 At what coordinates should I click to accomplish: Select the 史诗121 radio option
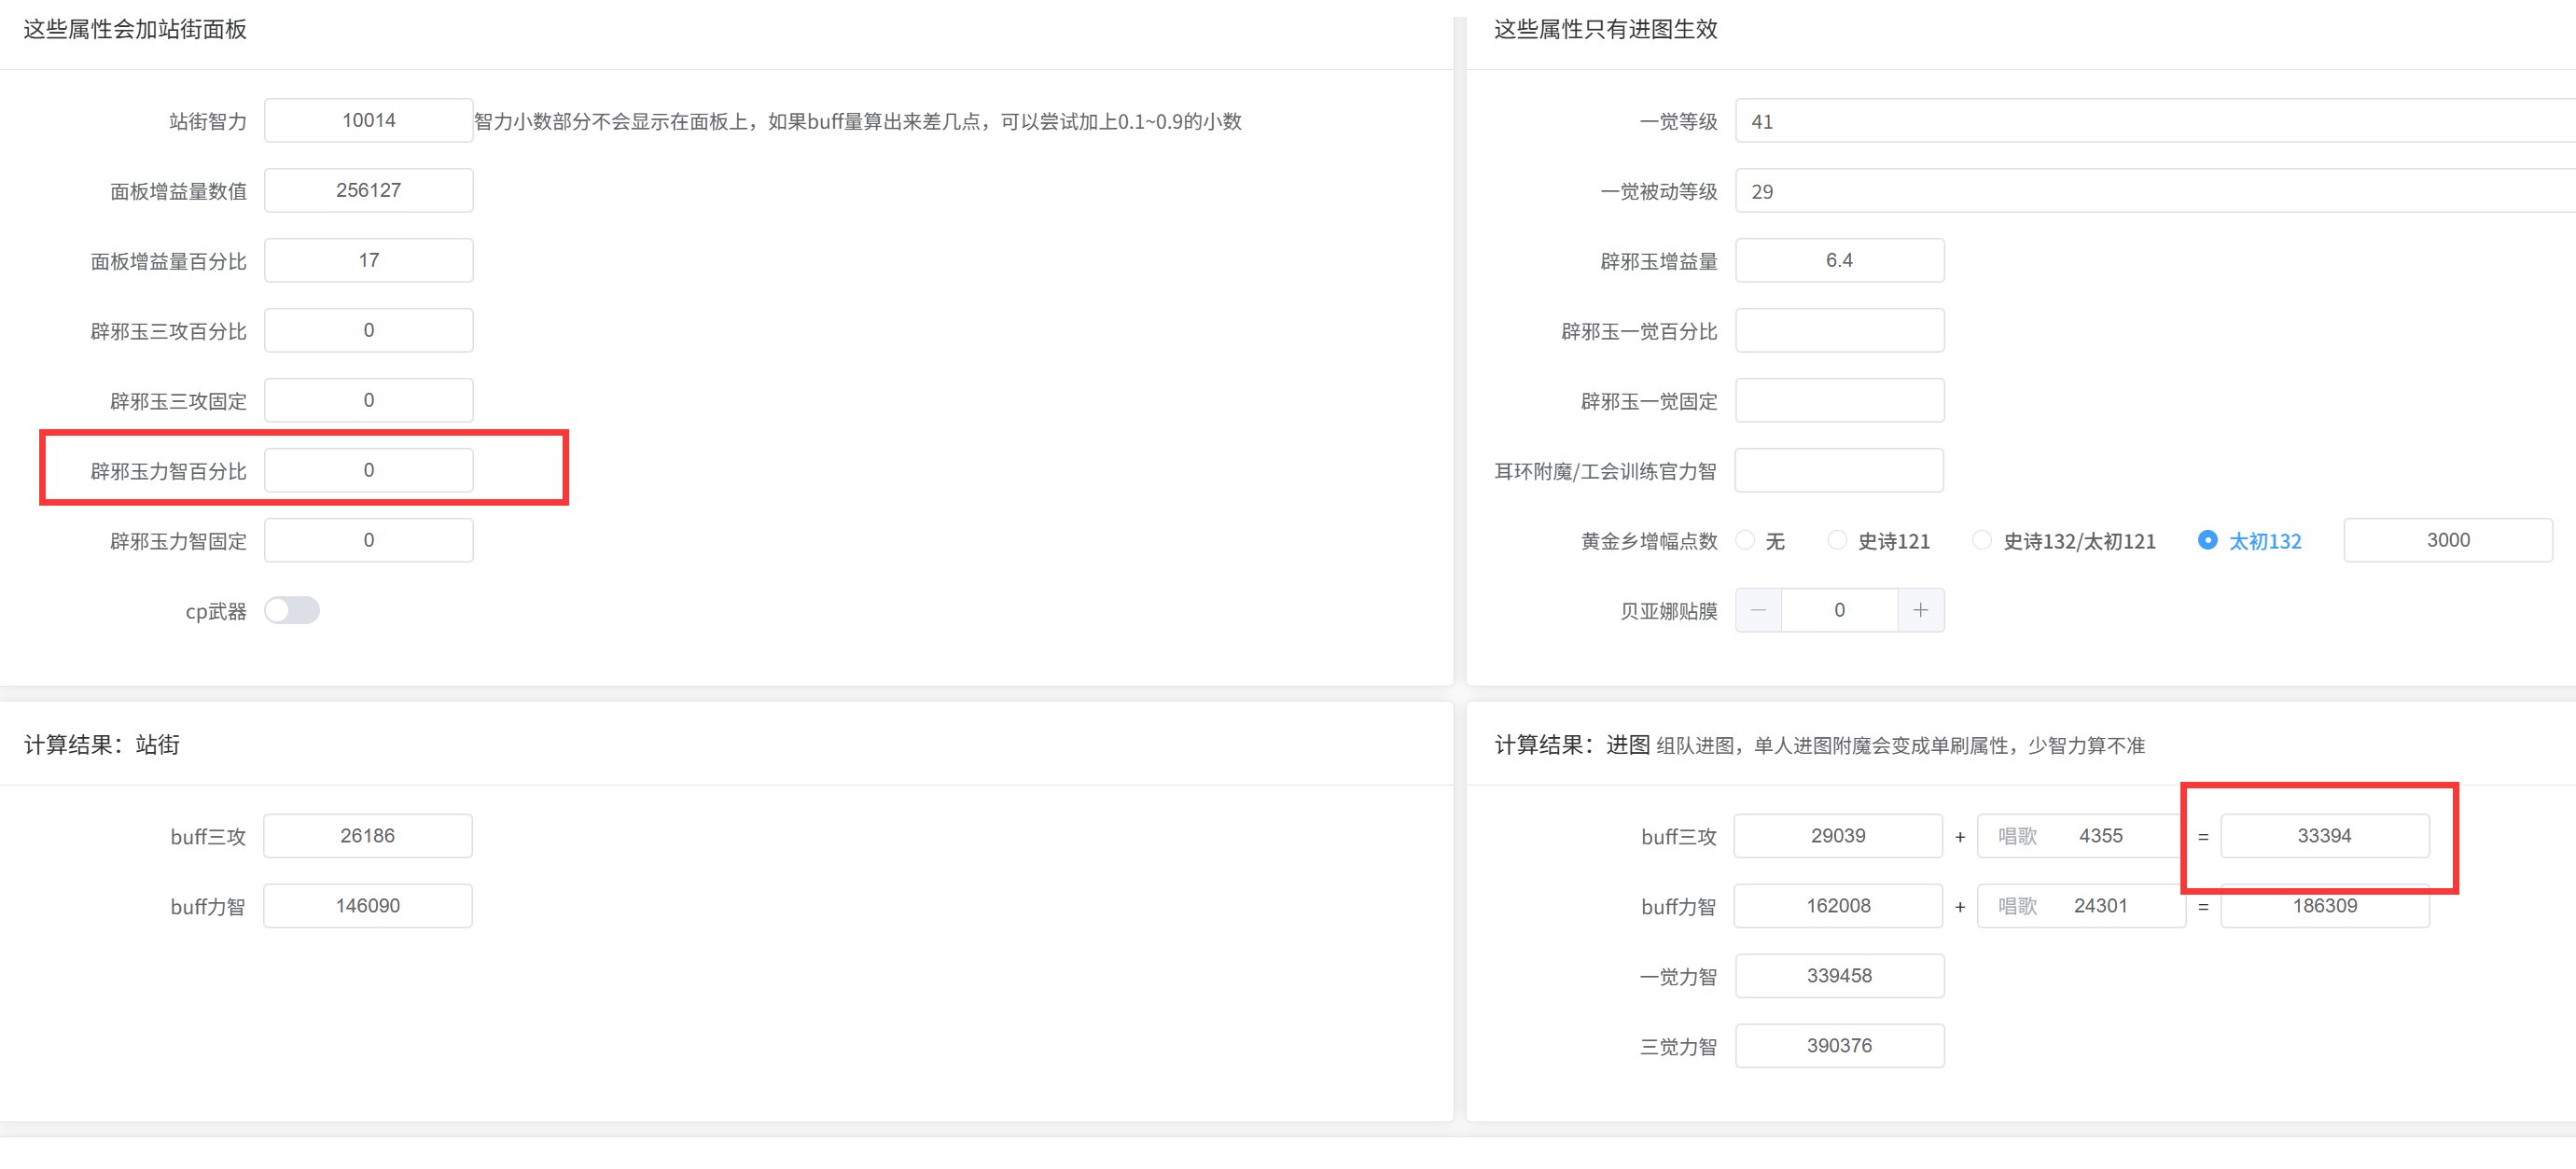pyautogui.click(x=1878, y=541)
